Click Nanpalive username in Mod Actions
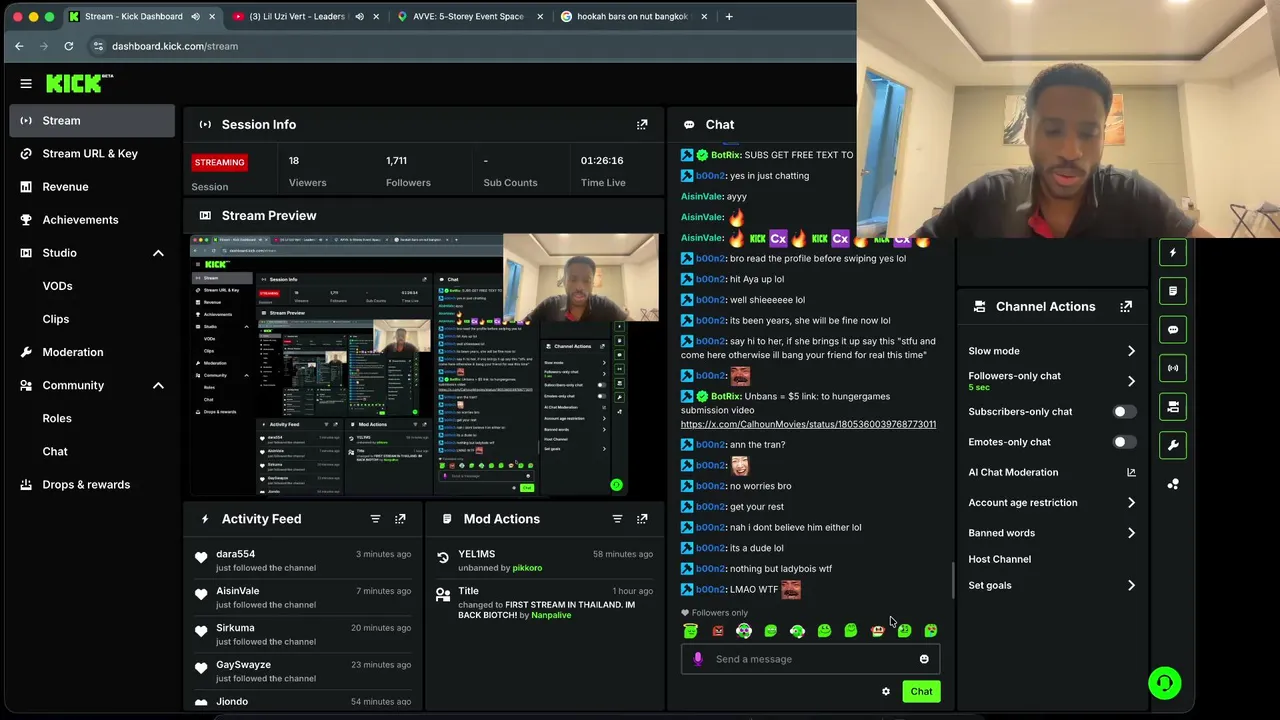 click(551, 615)
